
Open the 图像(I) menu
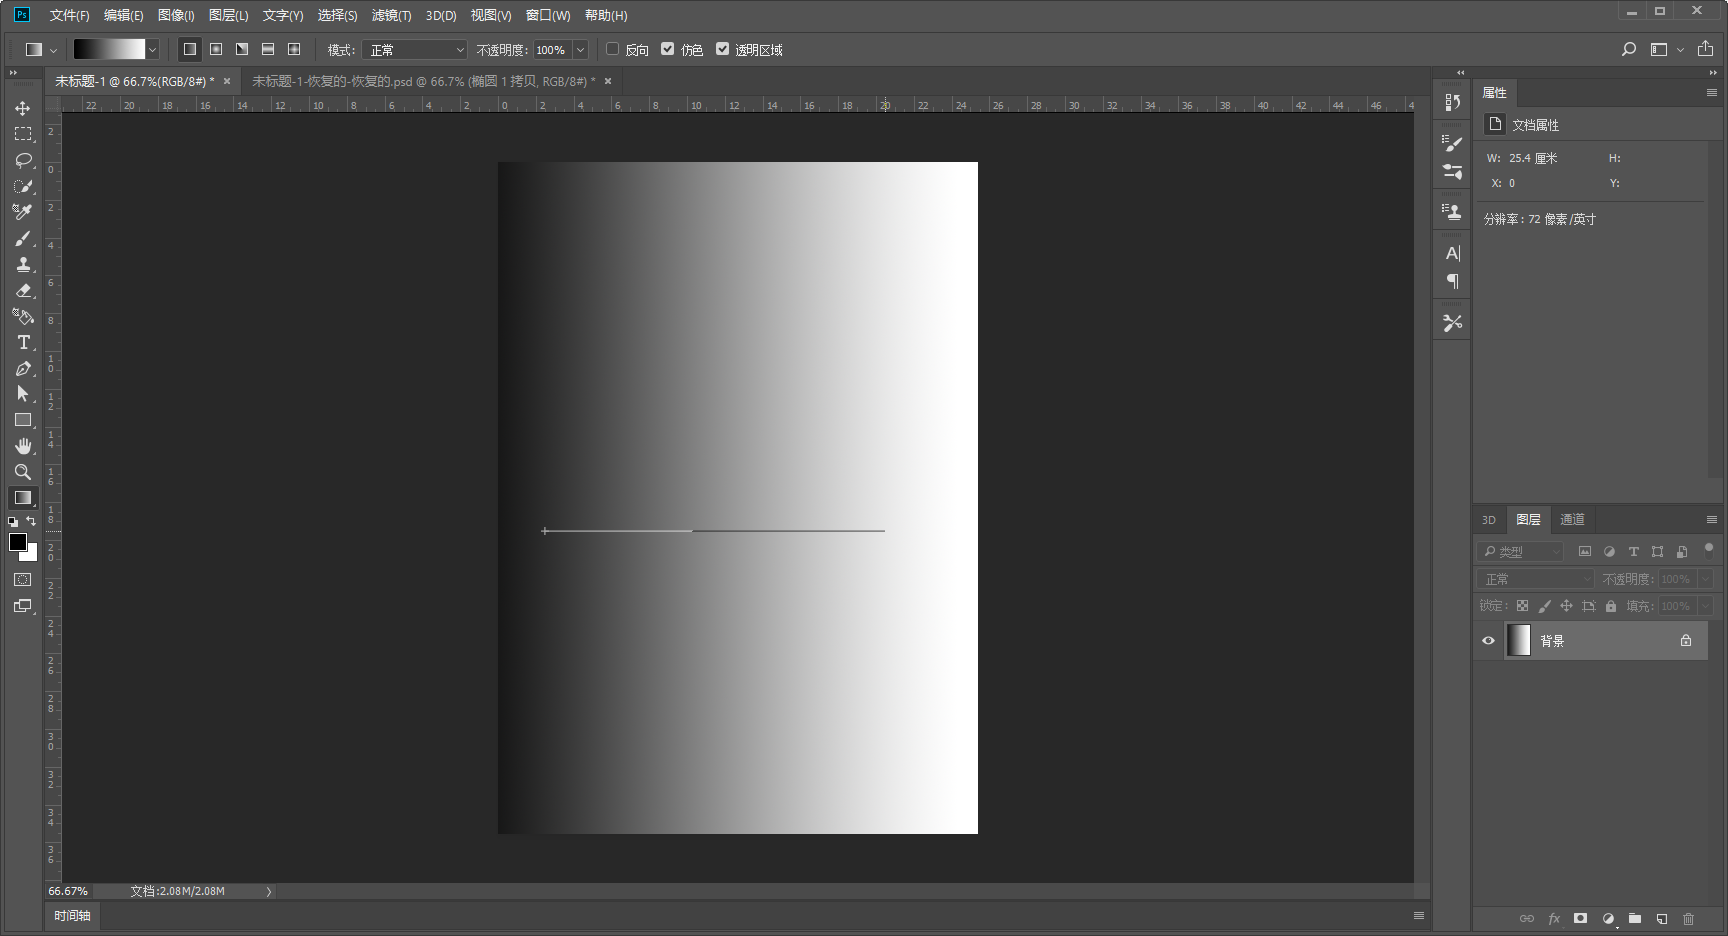pyautogui.click(x=176, y=15)
